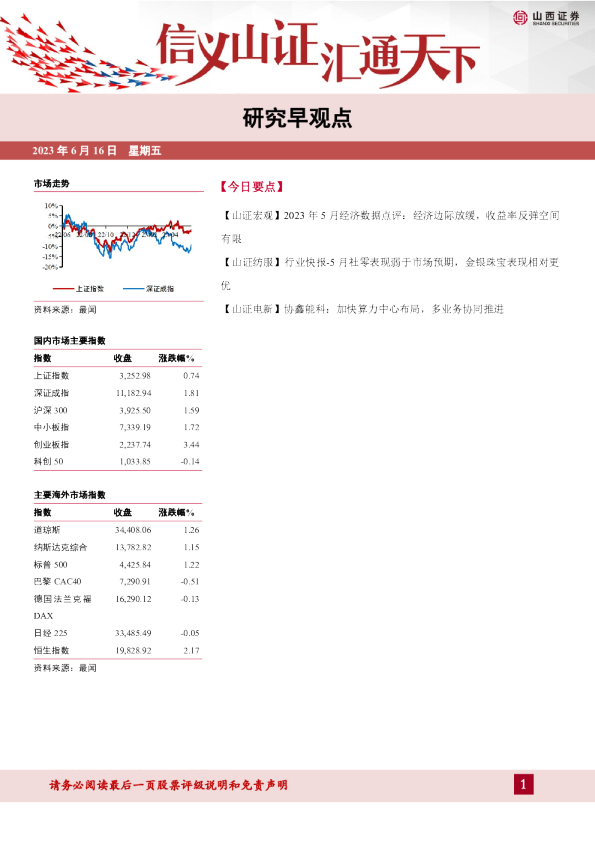Click the 涨跌幅% header in overseas table

[x=176, y=512]
